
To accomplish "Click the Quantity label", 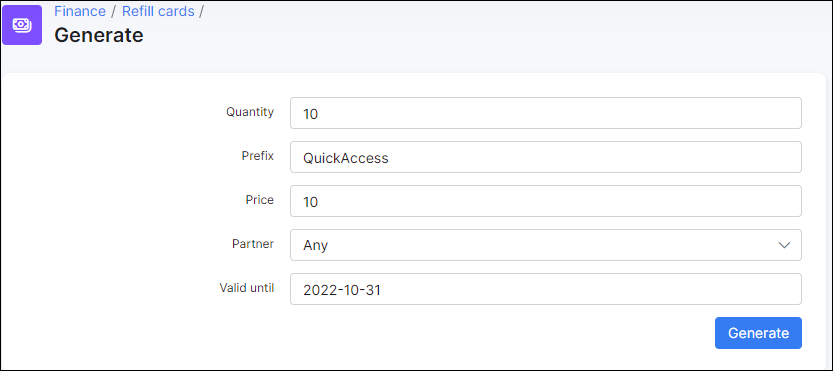I will tap(250, 112).
